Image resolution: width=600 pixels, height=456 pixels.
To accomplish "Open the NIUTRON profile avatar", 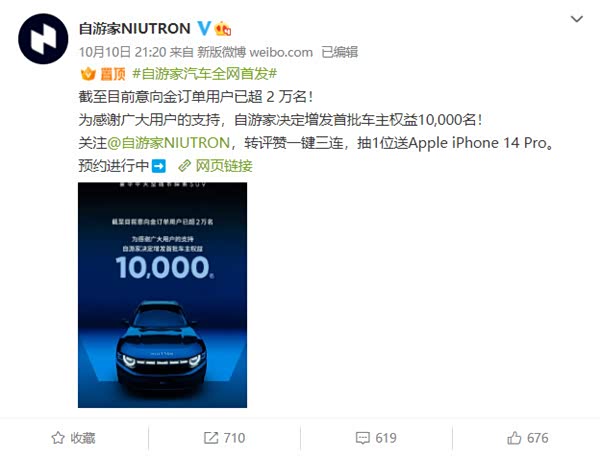I will pyautogui.click(x=43, y=39).
